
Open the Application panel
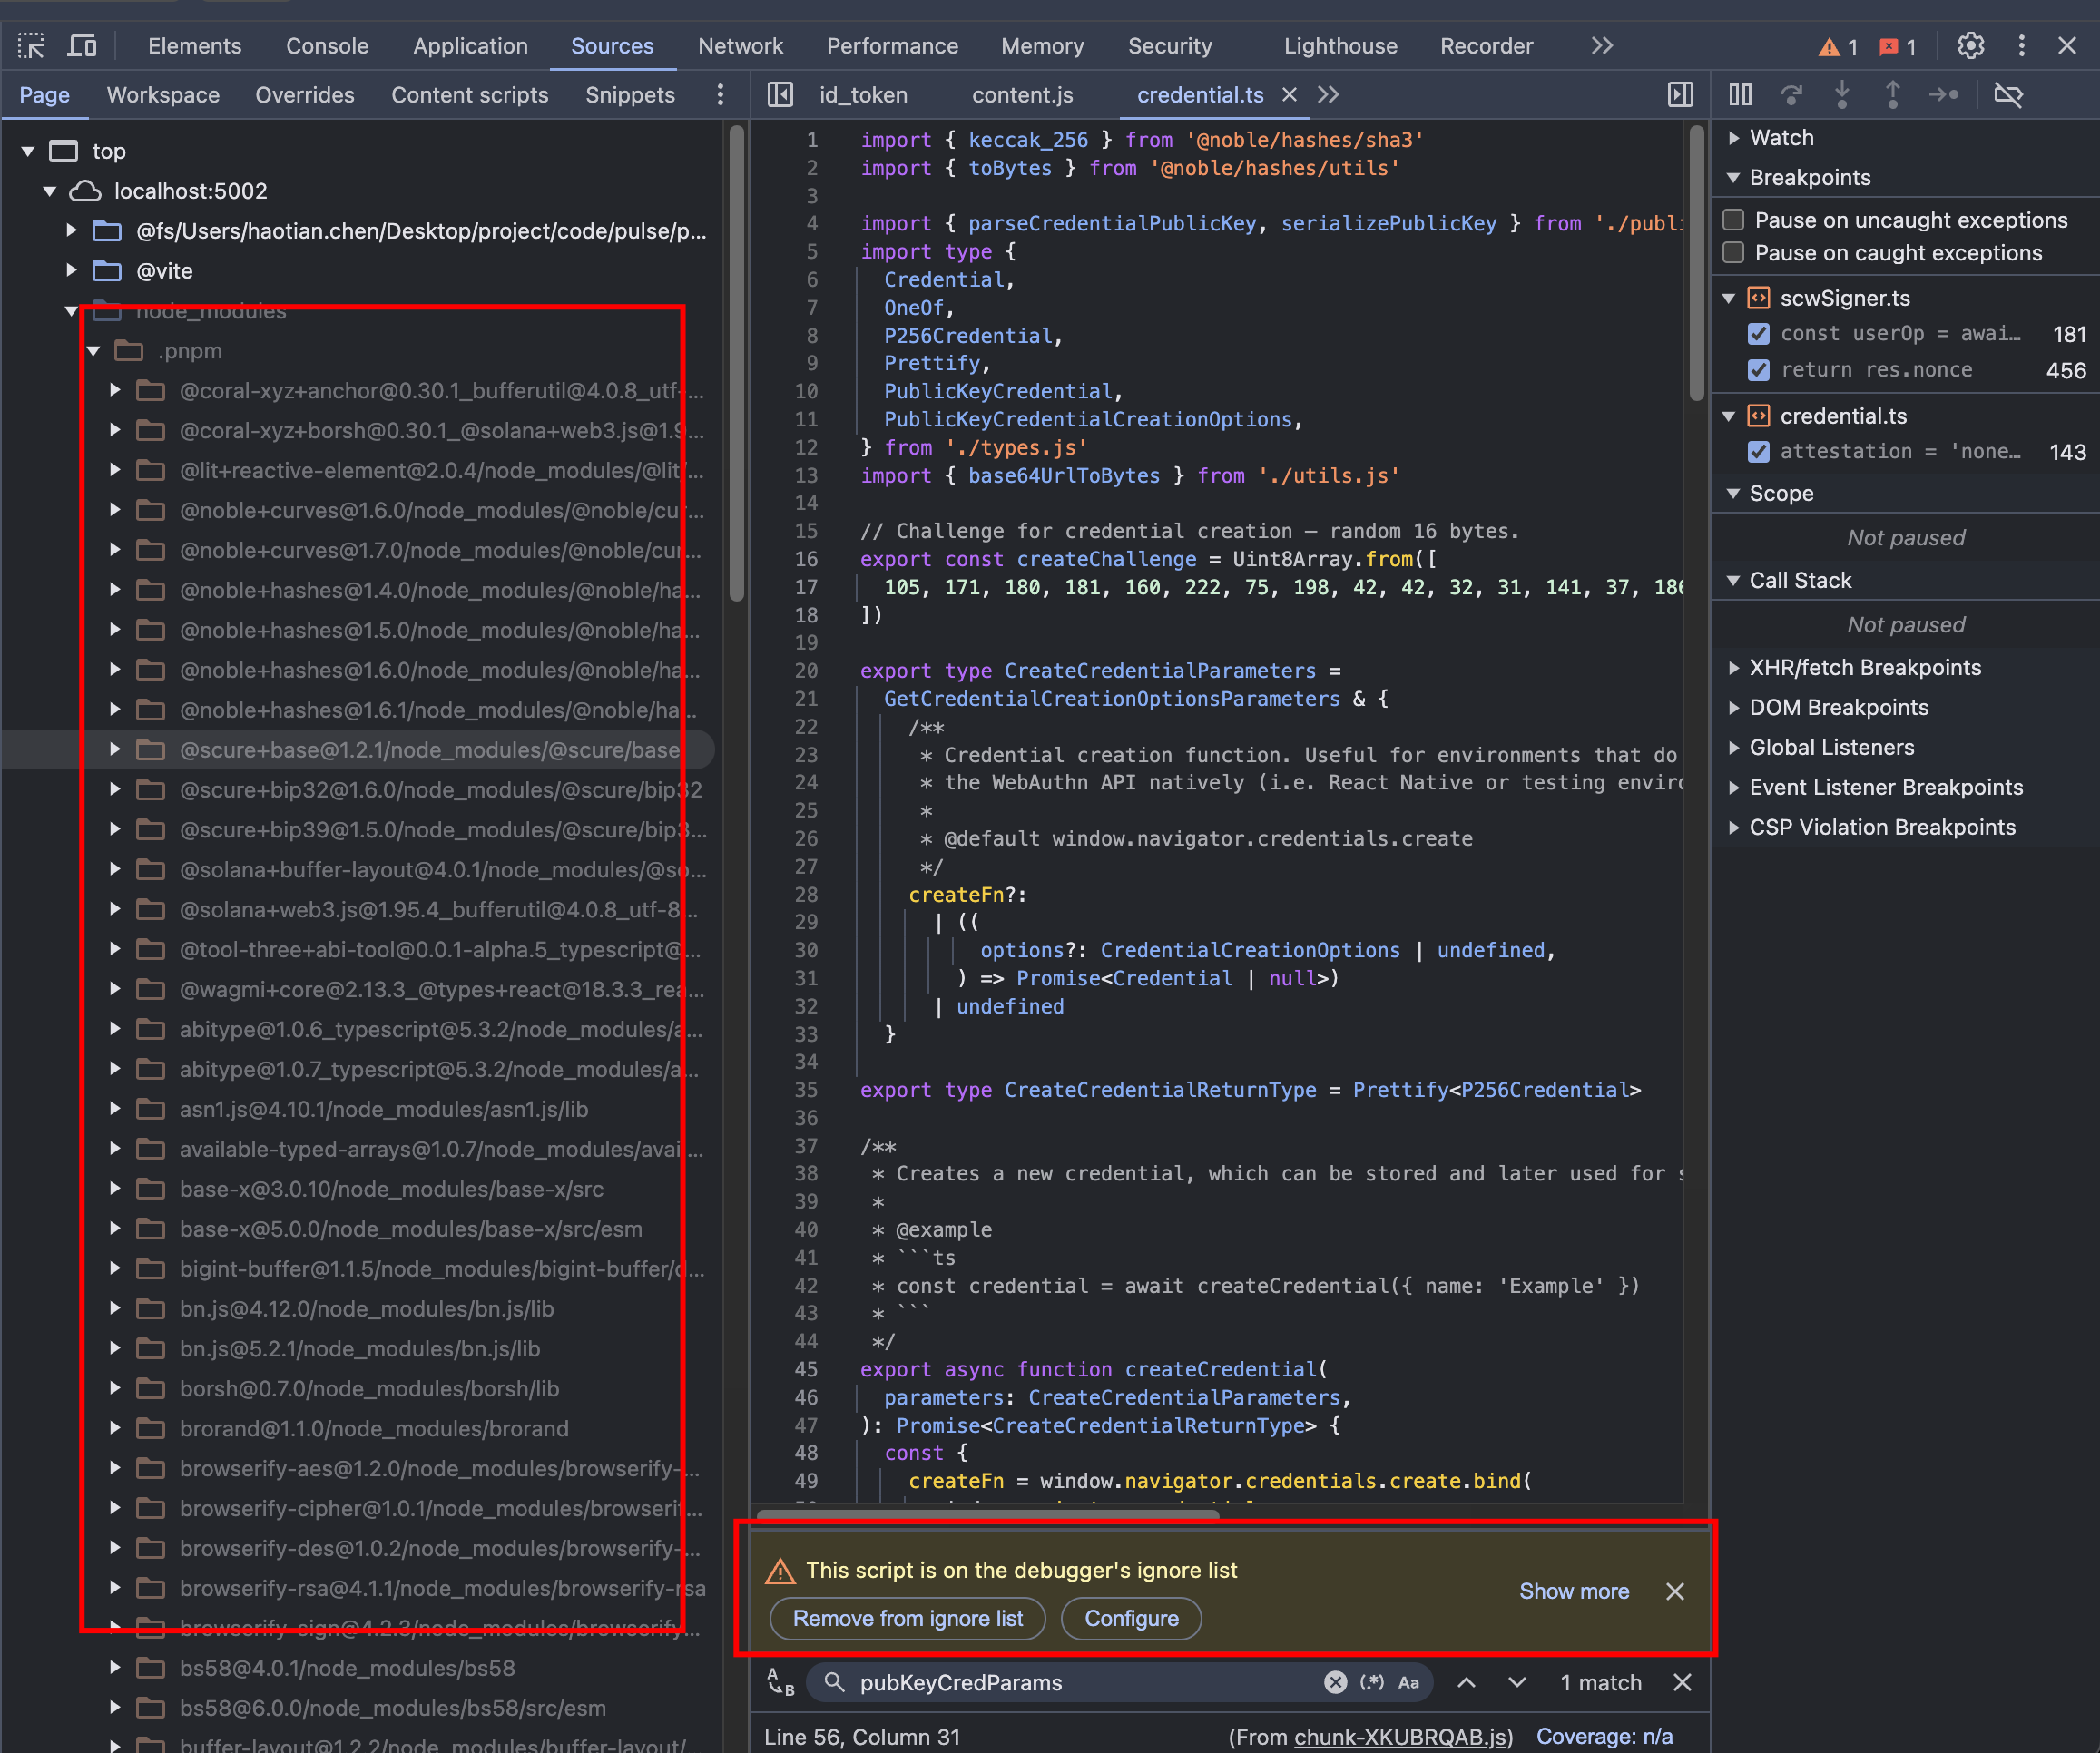(x=470, y=46)
